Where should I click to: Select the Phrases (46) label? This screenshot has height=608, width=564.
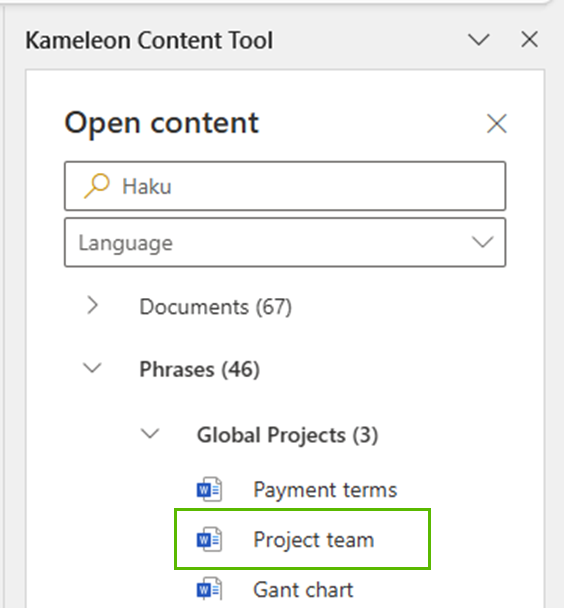[200, 369]
